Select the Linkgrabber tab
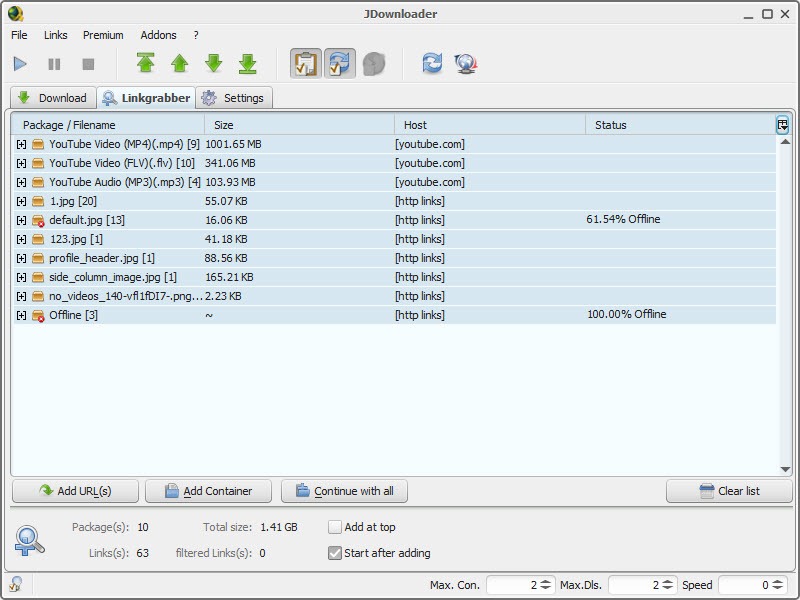Viewport: 800px width, 600px height. [x=146, y=98]
